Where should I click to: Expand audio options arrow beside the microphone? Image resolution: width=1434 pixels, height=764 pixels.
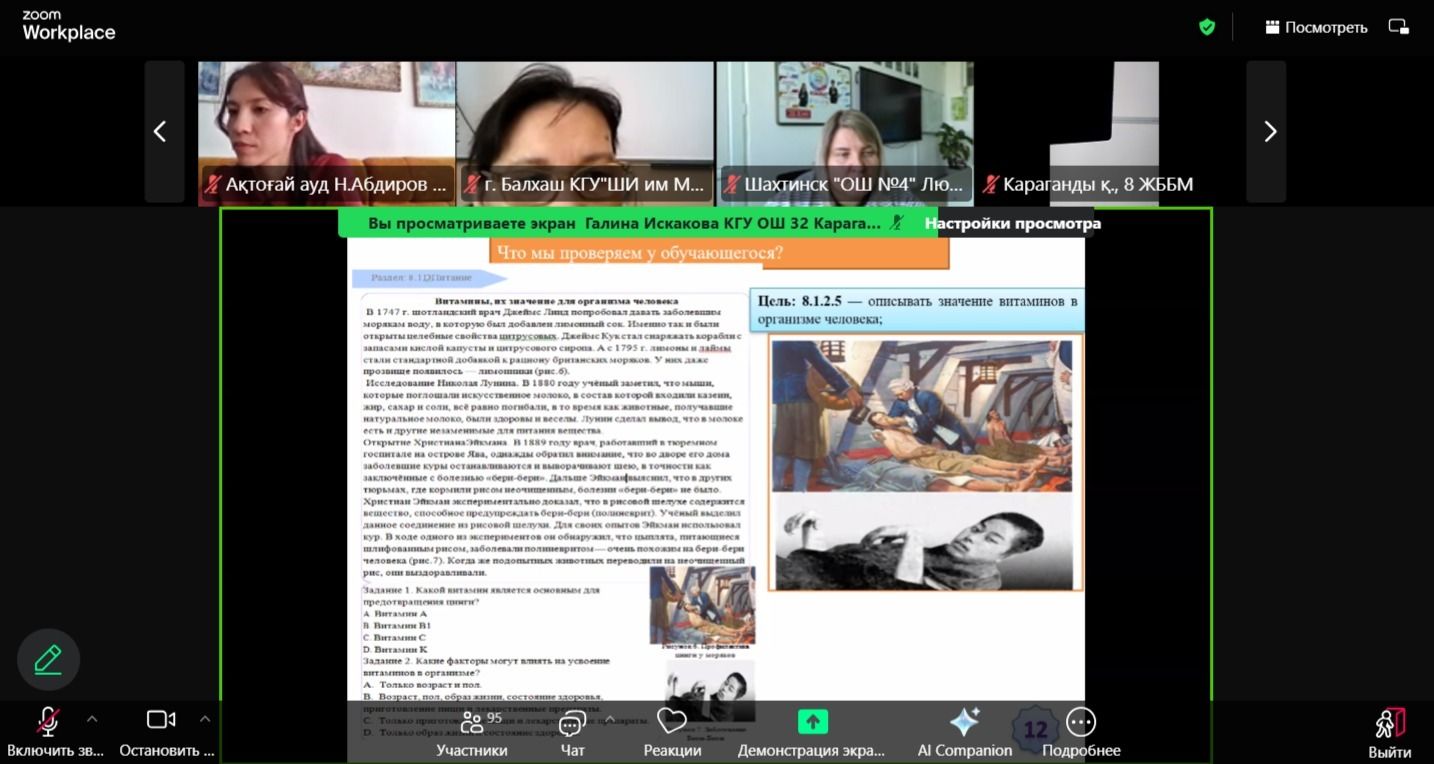(92, 718)
